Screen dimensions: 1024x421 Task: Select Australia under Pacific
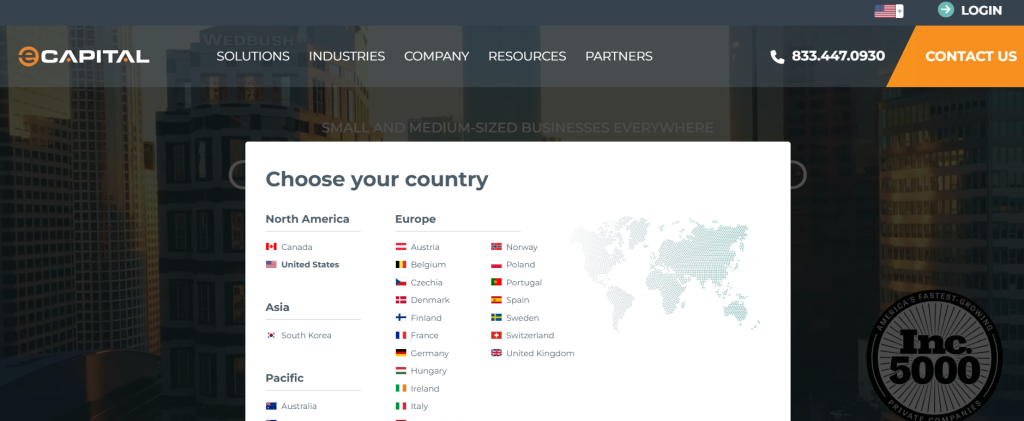[x=298, y=406]
